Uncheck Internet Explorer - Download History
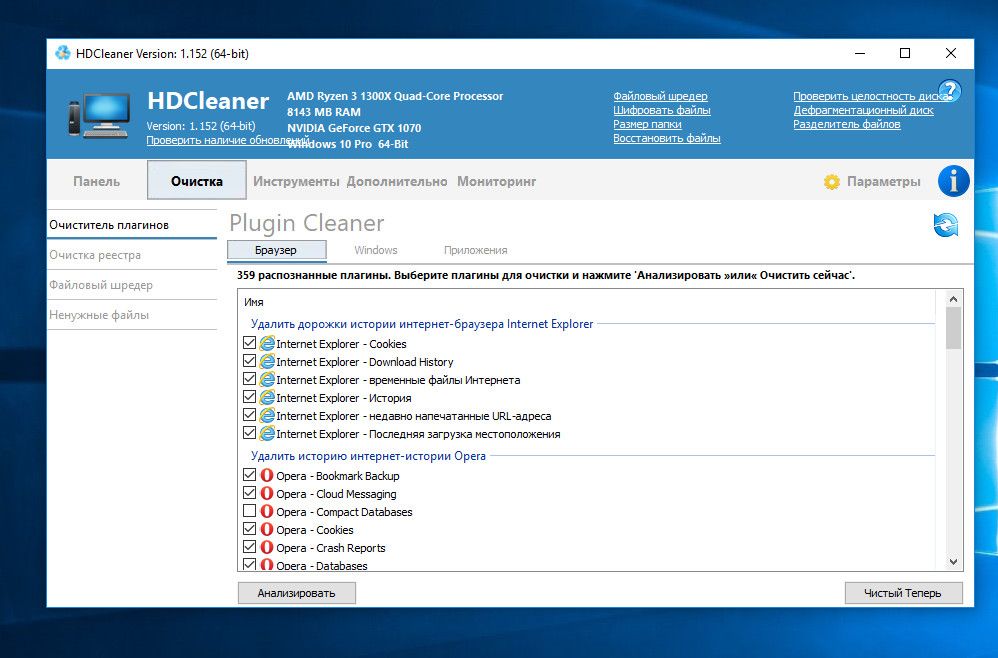998x658 pixels. [250, 362]
